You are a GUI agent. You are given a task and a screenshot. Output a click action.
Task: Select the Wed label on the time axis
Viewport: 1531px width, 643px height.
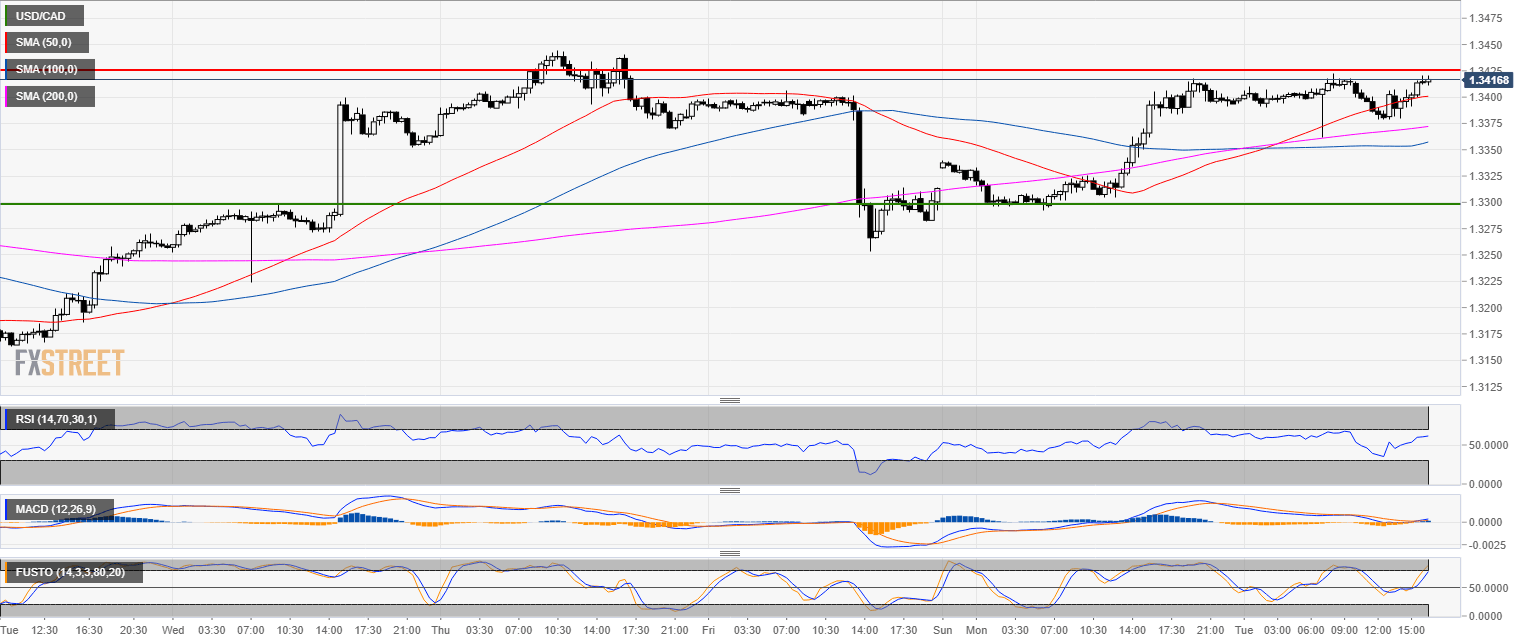pos(172,631)
